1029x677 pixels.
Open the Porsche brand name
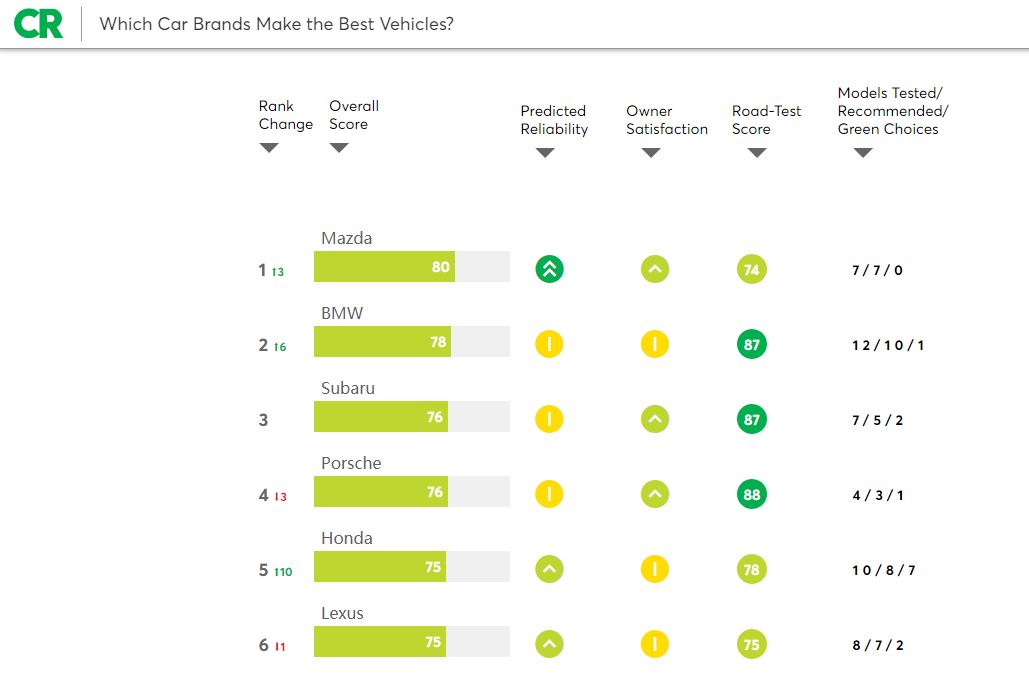(x=351, y=463)
